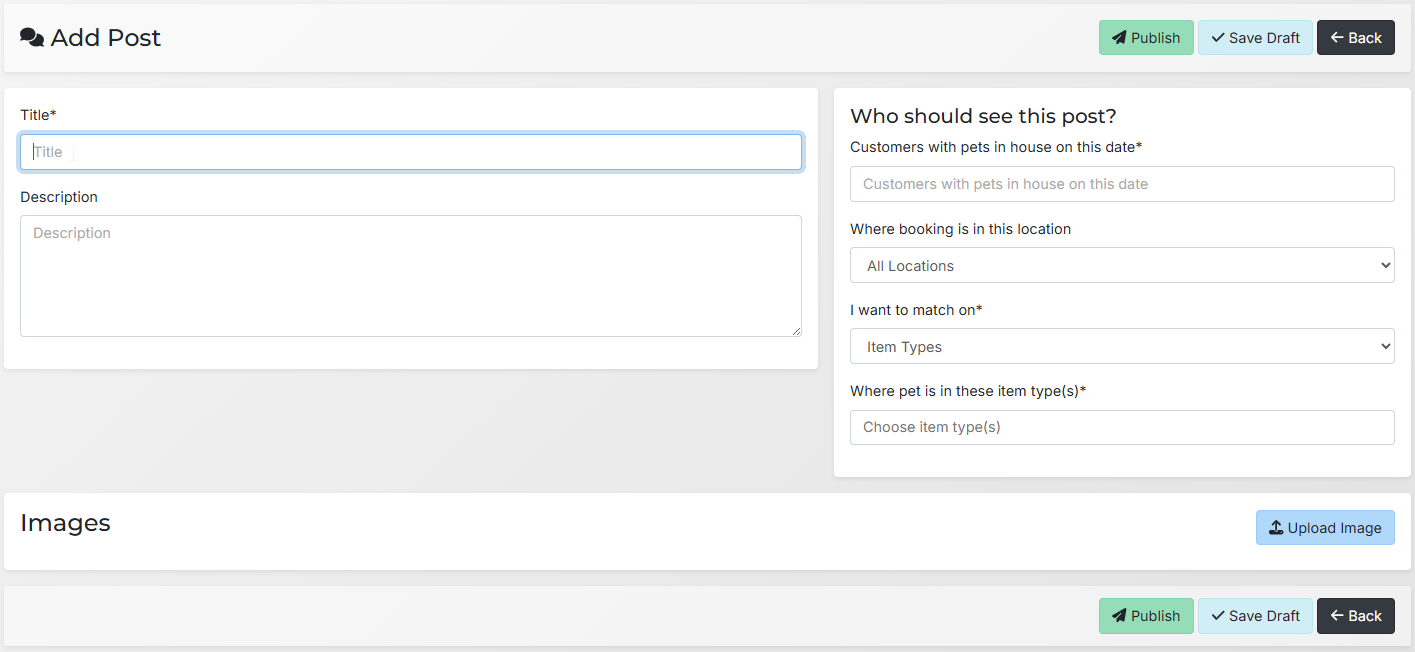Click the bottom Save Draft button
Screen dimensions: 1415x652
1255,616
